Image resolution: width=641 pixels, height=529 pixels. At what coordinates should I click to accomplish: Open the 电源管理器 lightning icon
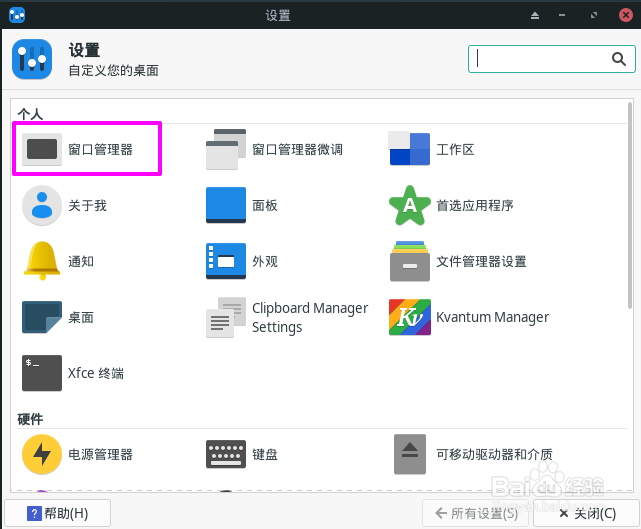tap(42, 454)
